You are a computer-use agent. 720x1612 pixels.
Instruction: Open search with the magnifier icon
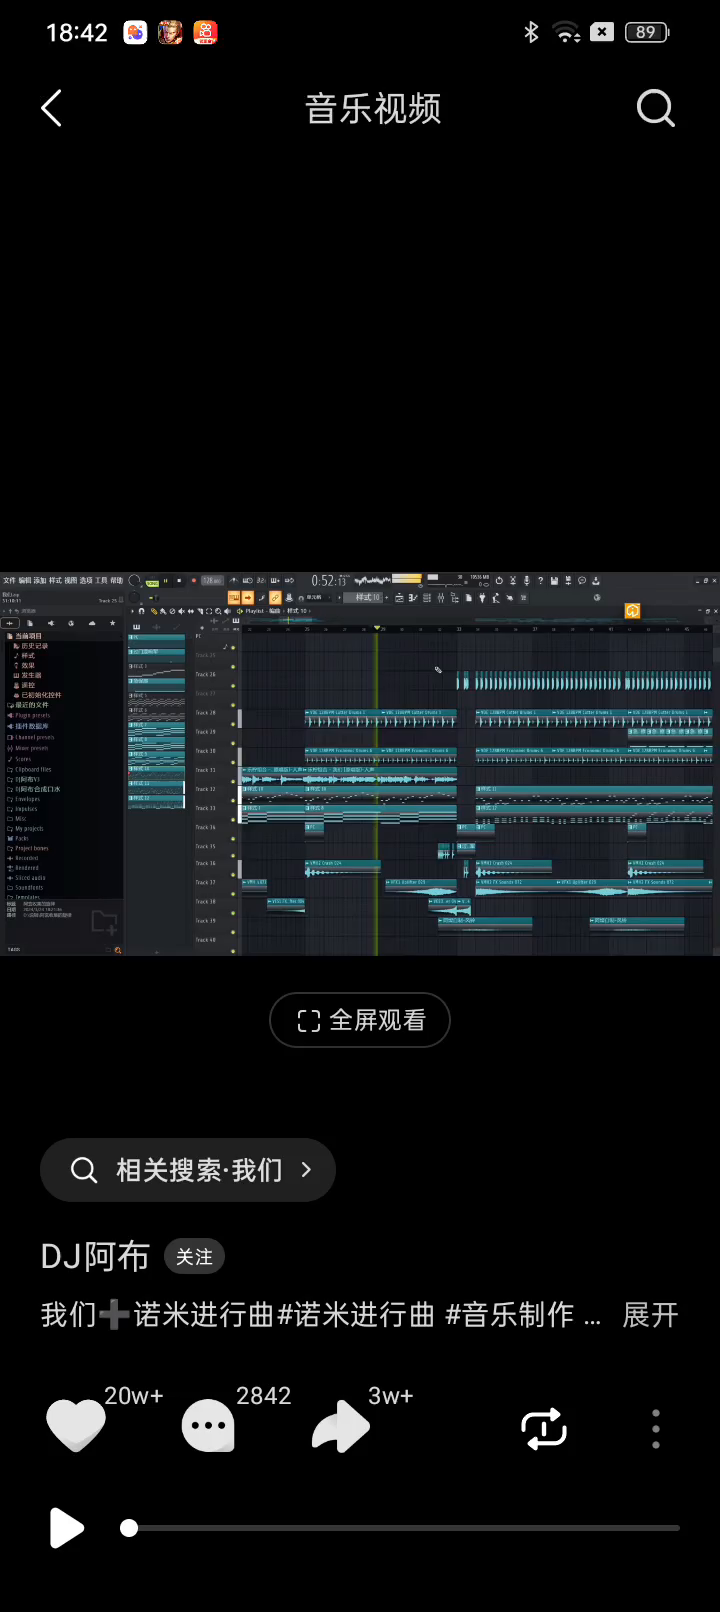click(656, 108)
